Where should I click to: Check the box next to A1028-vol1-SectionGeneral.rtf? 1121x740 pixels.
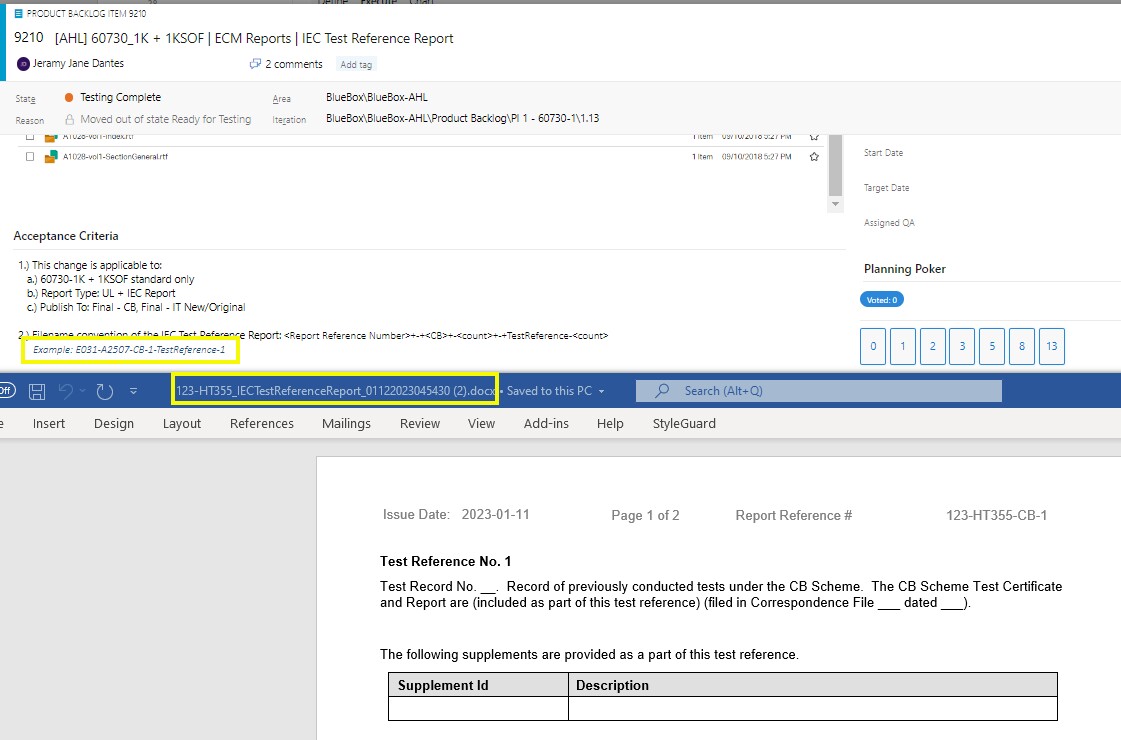point(29,156)
